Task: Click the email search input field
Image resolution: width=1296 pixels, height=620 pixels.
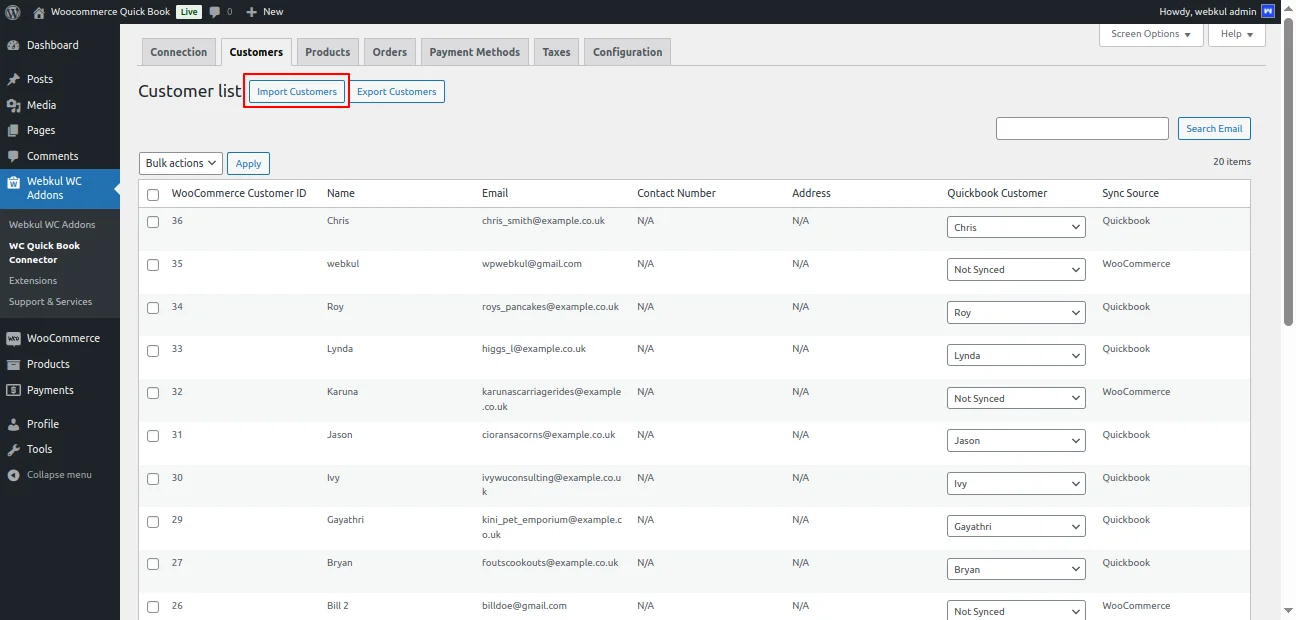Action: (x=1081, y=128)
